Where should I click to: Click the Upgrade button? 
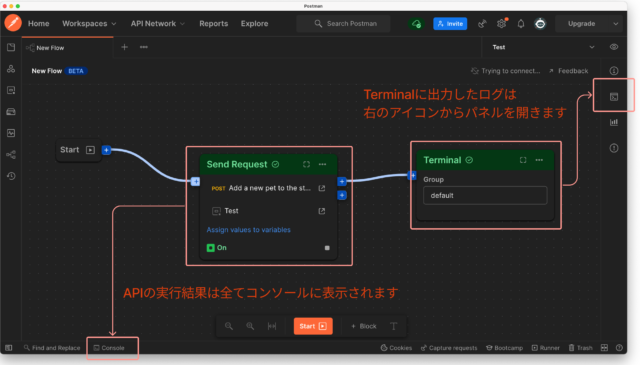[x=582, y=24]
